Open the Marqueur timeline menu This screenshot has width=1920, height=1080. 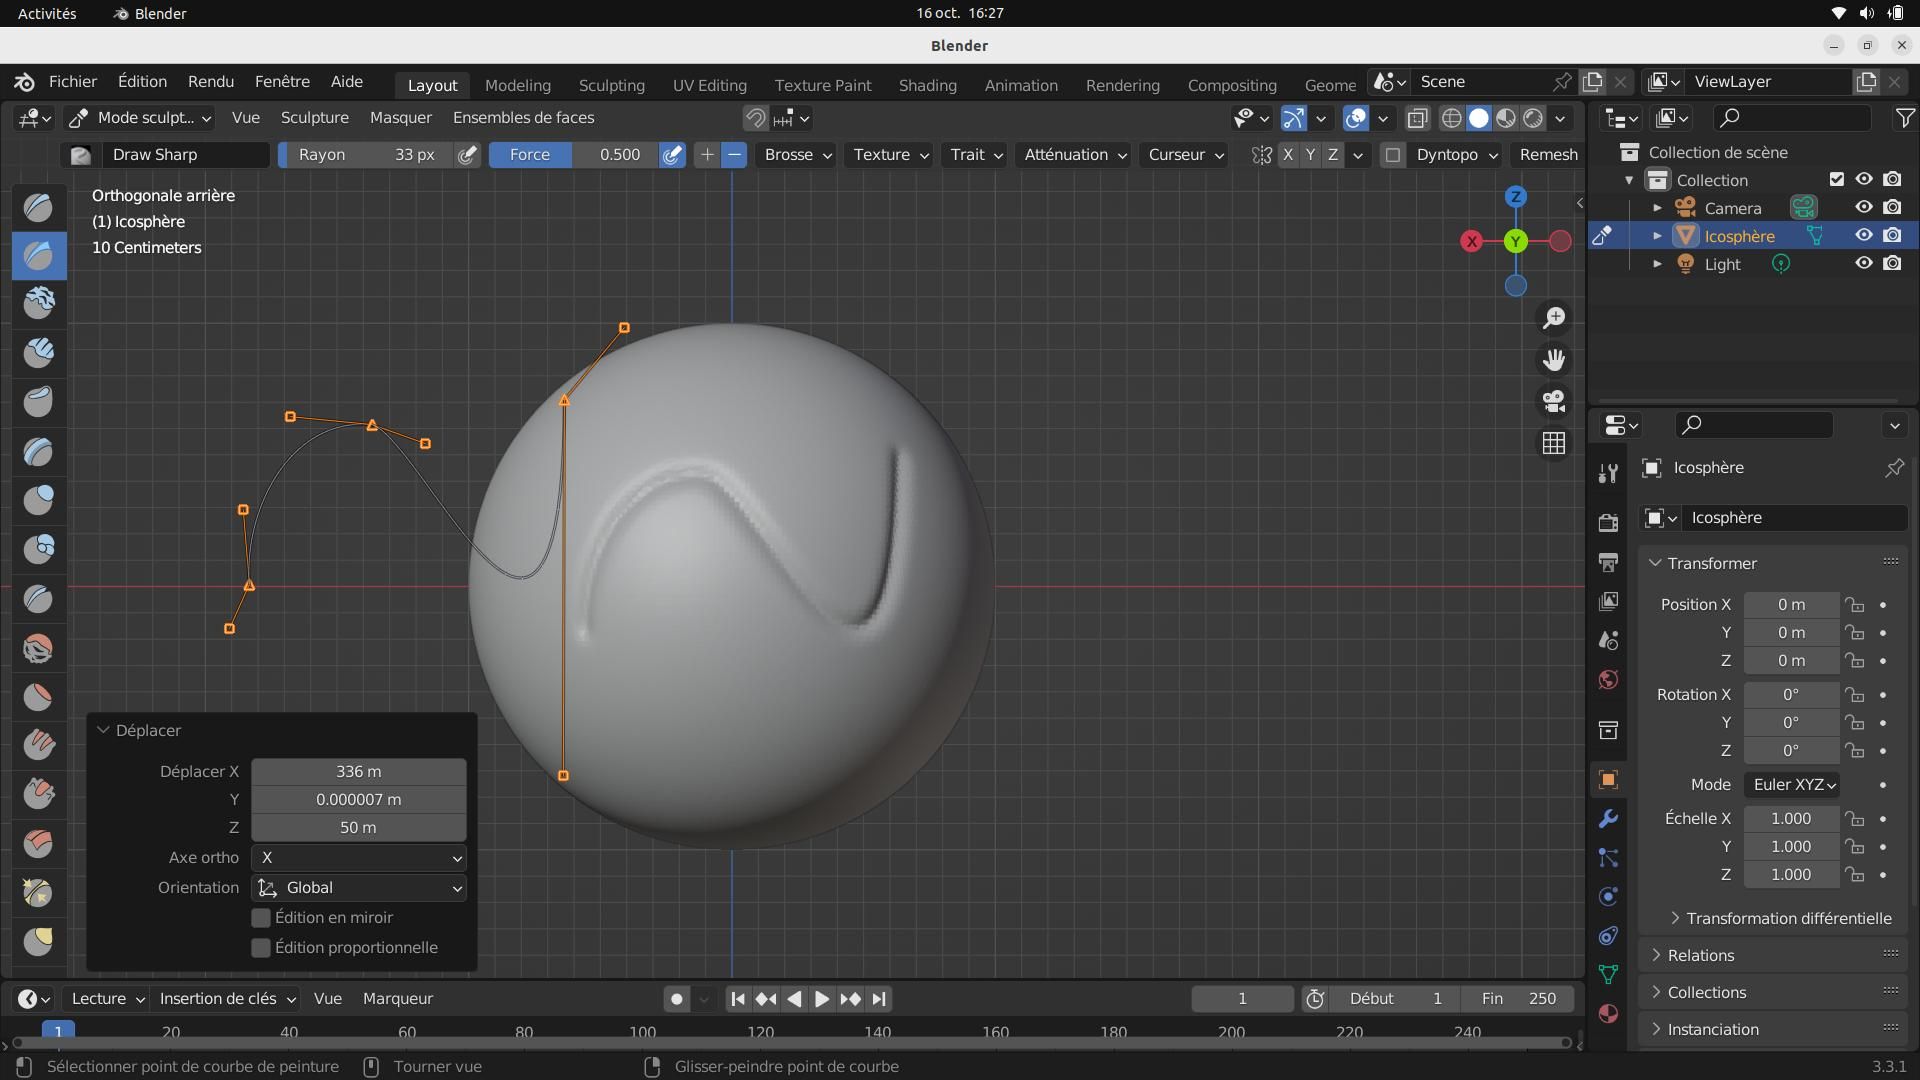[398, 999]
